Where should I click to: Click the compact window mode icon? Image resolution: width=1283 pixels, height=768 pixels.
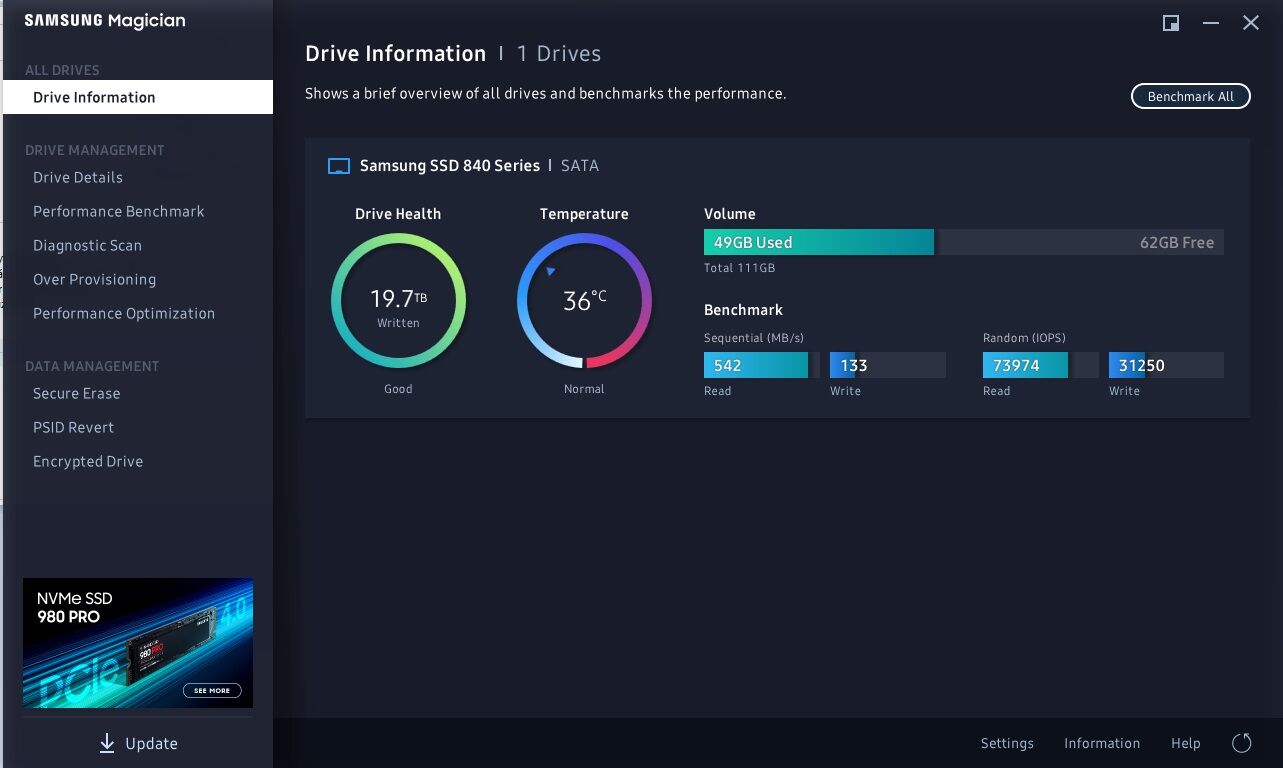[1171, 23]
